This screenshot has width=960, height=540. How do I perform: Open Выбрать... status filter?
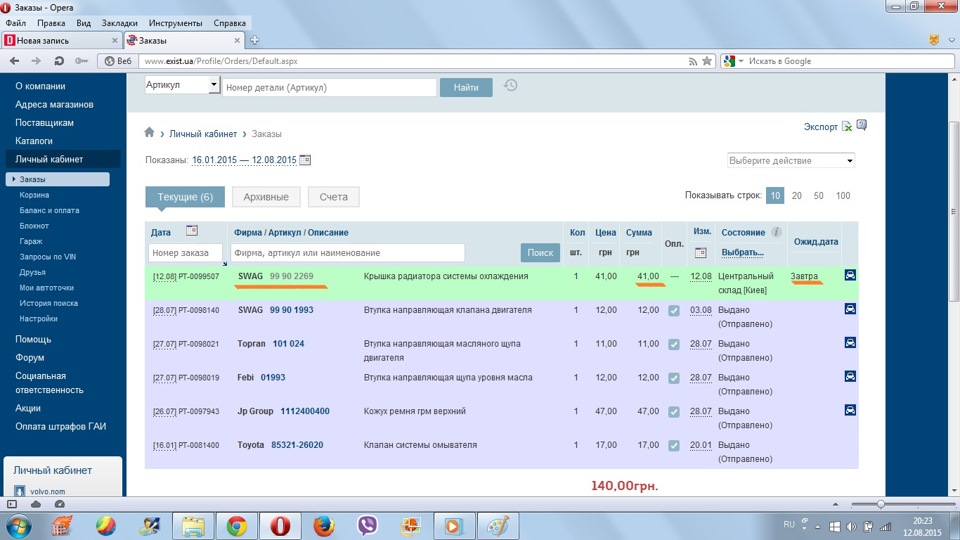[742, 252]
